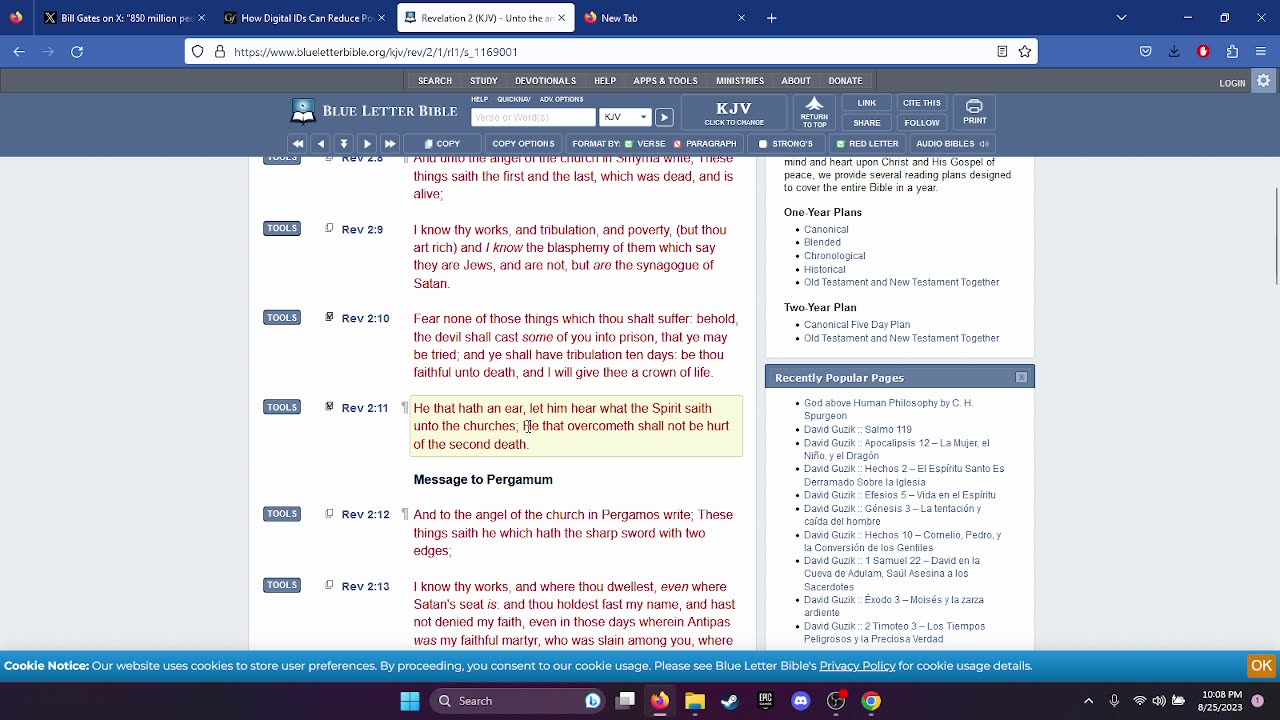Open Tools menu for Rev 2:13

282,585
